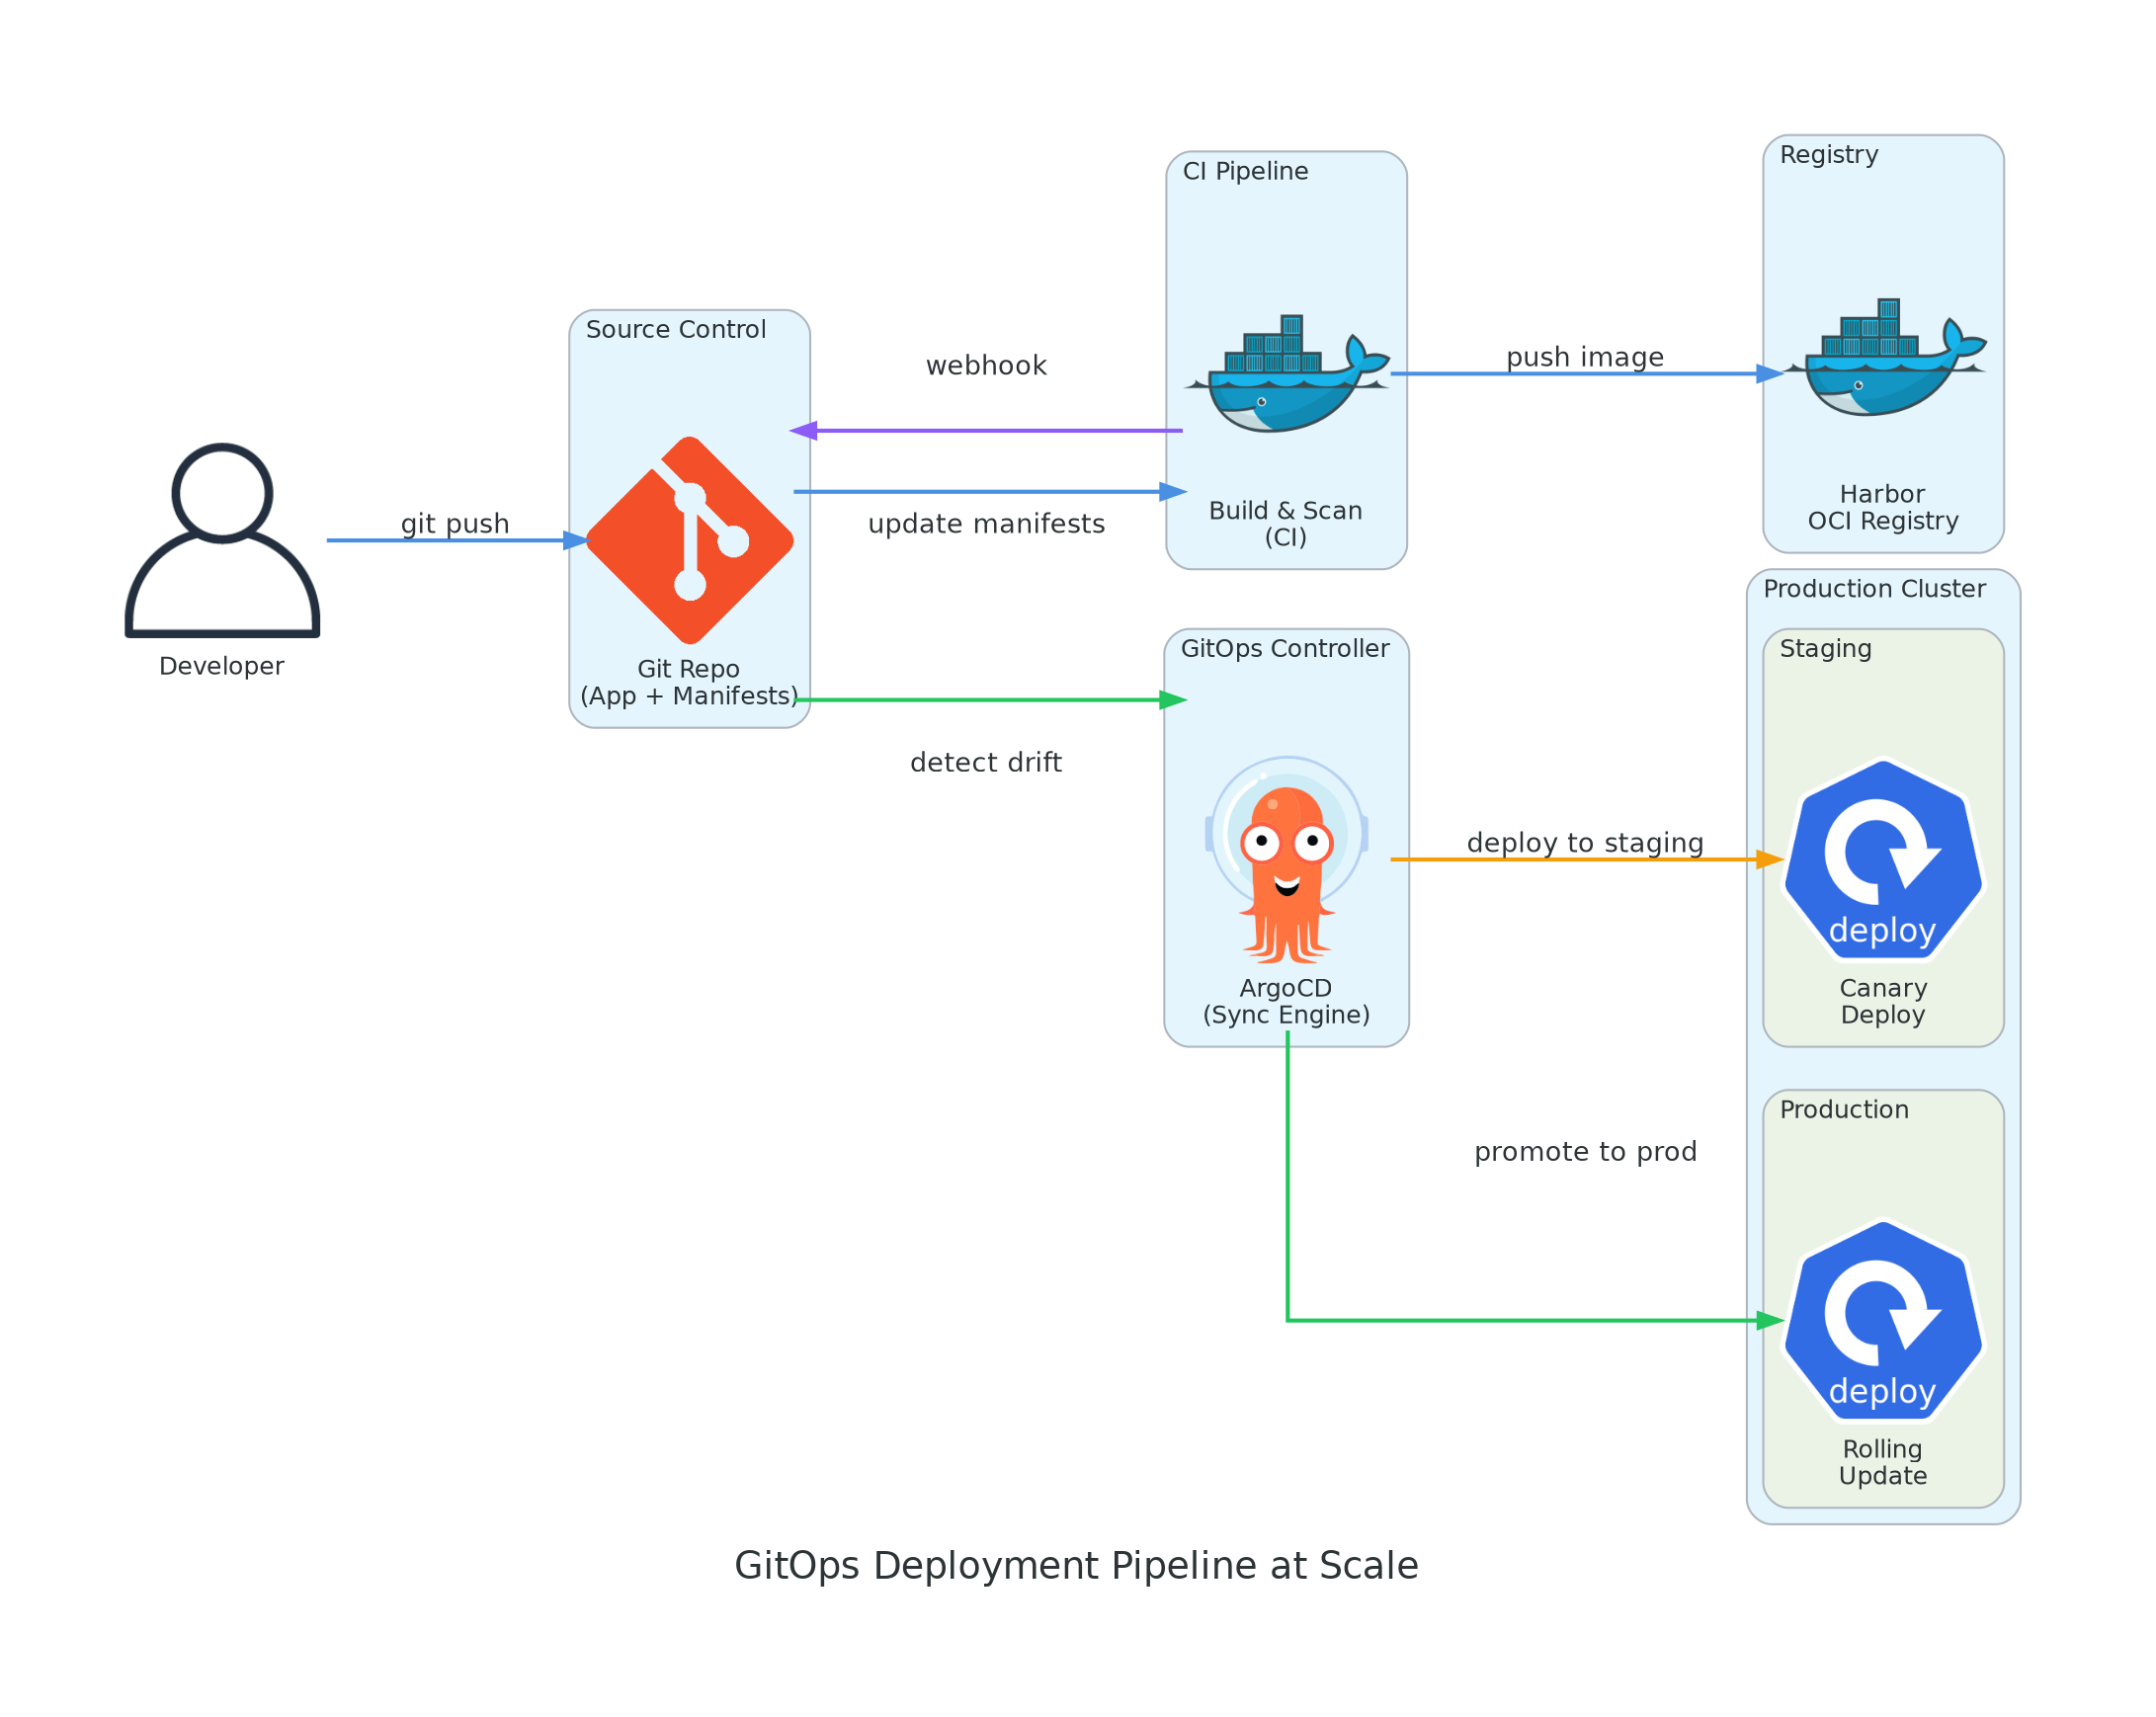Click the Developer person icon
The width and height of the screenshot is (2156, 1717).
[222, 541]
